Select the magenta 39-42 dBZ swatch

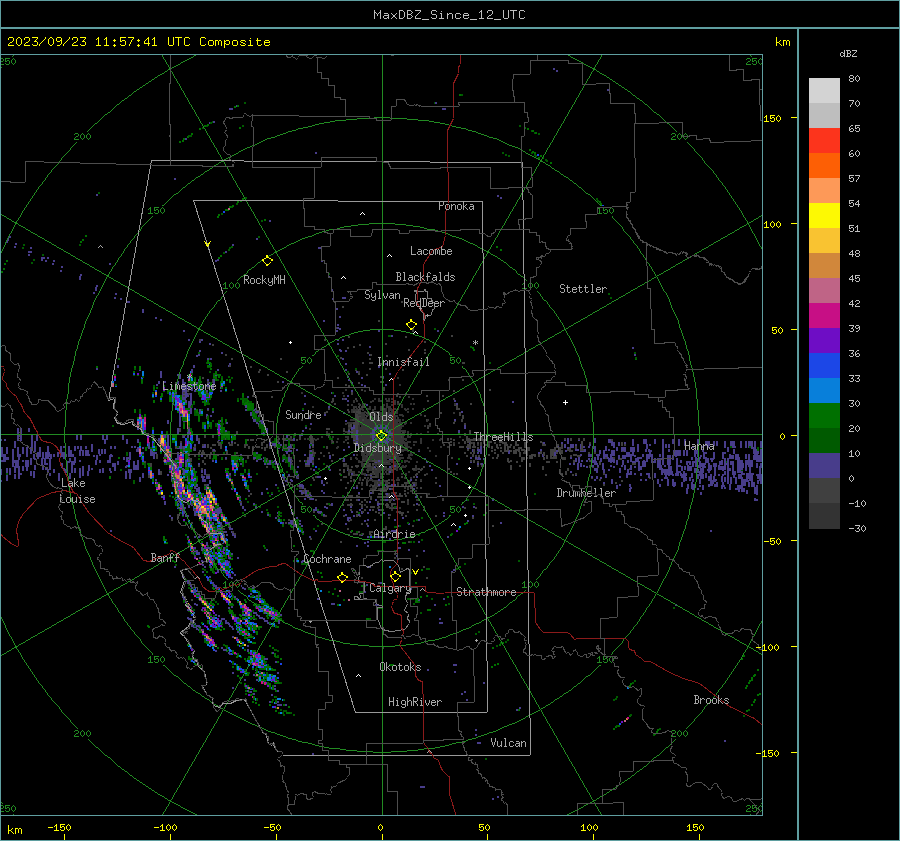tap(824, 316)
